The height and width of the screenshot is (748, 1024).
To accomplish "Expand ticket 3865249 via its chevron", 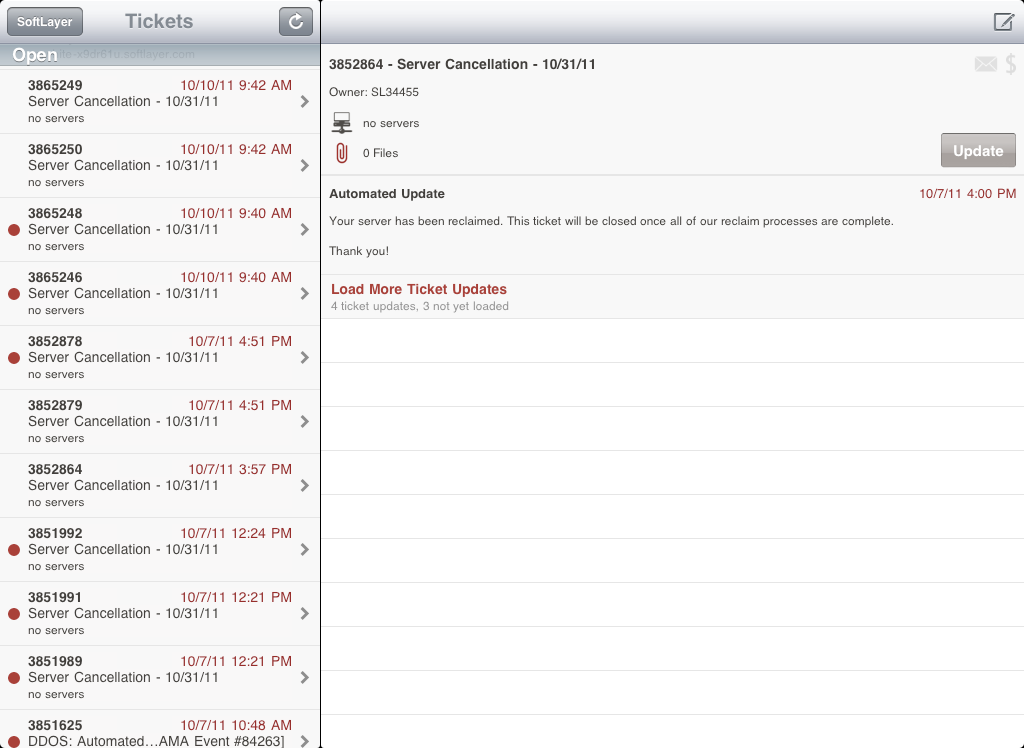I will [x=305, y=102].
